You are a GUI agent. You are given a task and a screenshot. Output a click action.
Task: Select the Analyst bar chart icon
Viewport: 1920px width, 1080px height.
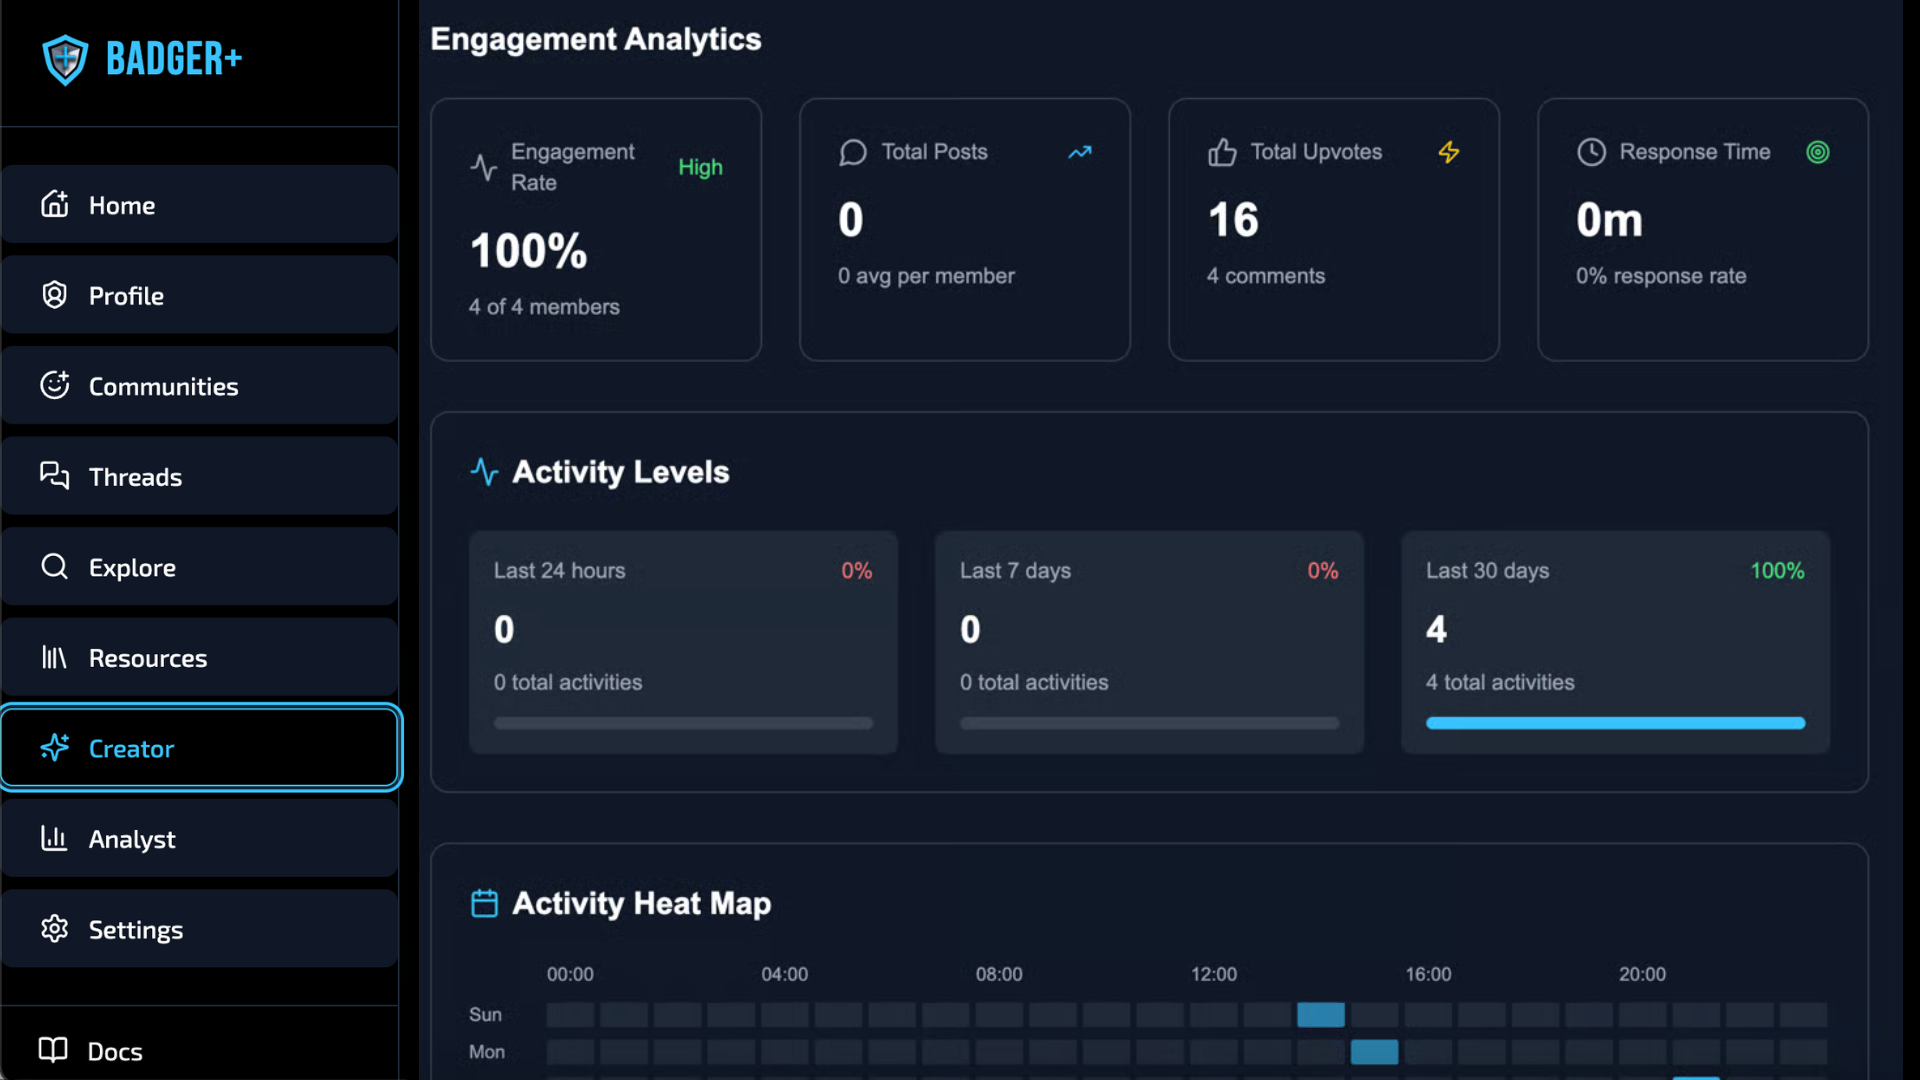click(55, 839)
